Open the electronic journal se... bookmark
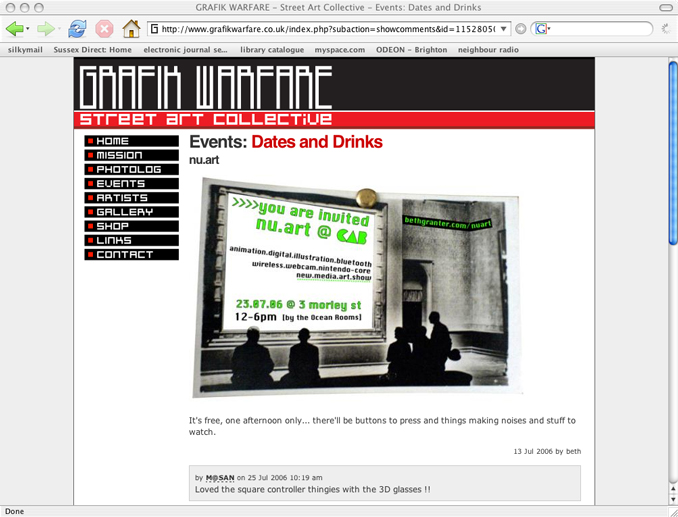Viewport: 678px width, 517px height. [x=185, y=50]
